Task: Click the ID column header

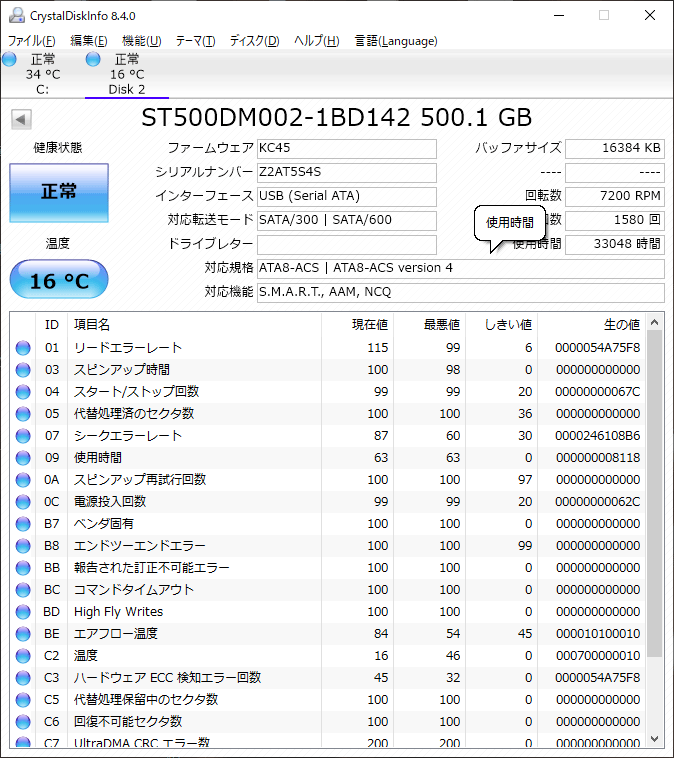Action: click(x=52, y=324)
